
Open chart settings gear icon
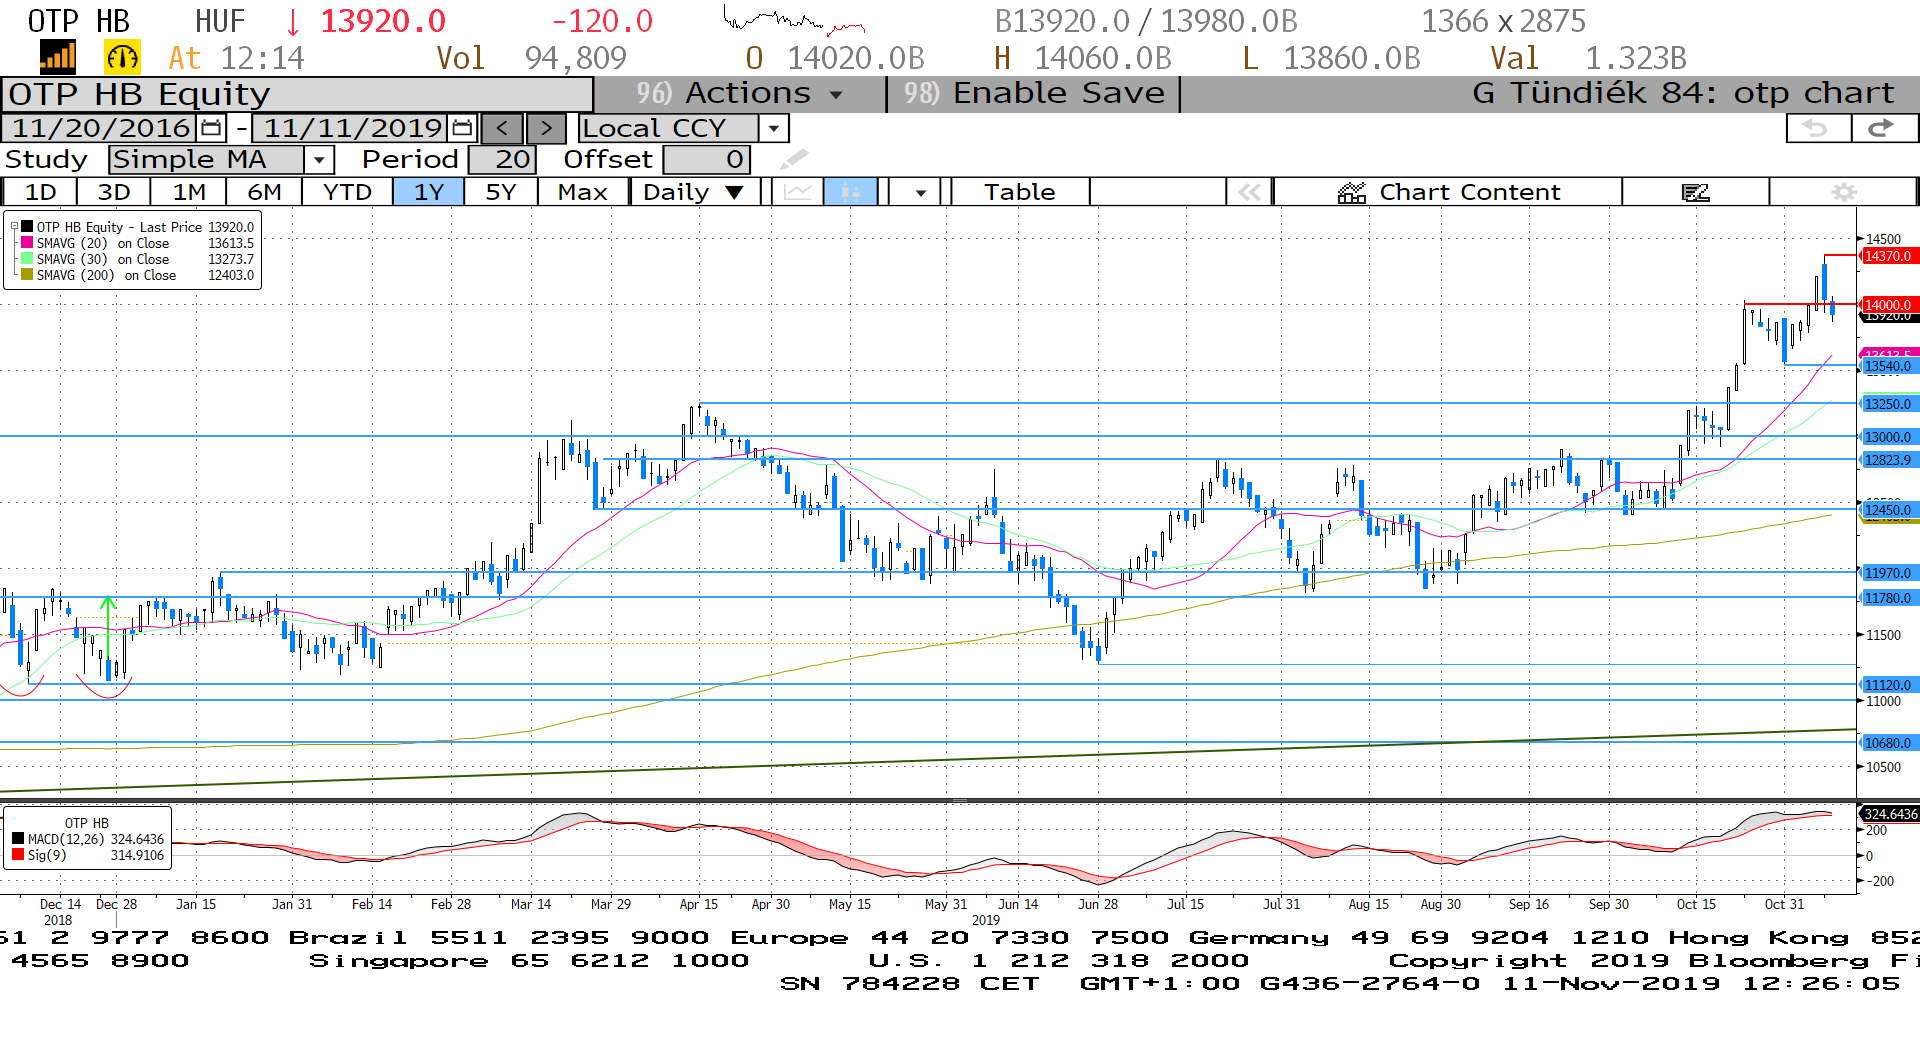pos(1844,192)
